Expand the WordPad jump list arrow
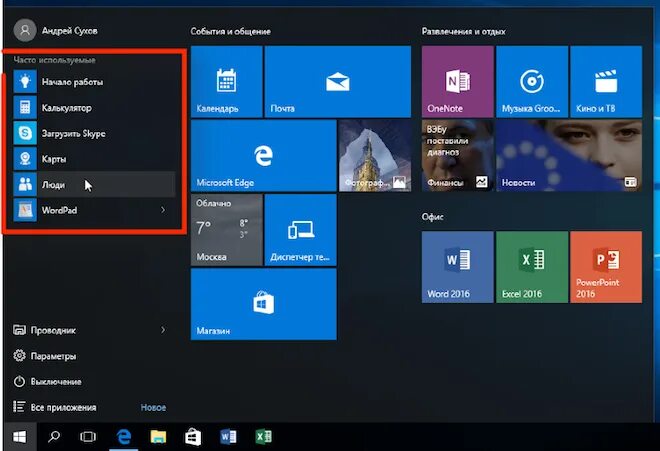 [x=163, y=210]
